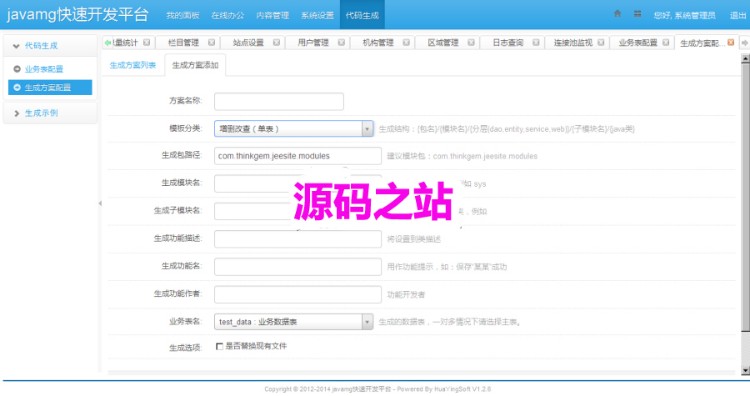Click the grid menu icon in the header
Viewport: 750px width, 396px height.
tap(637, 14)
